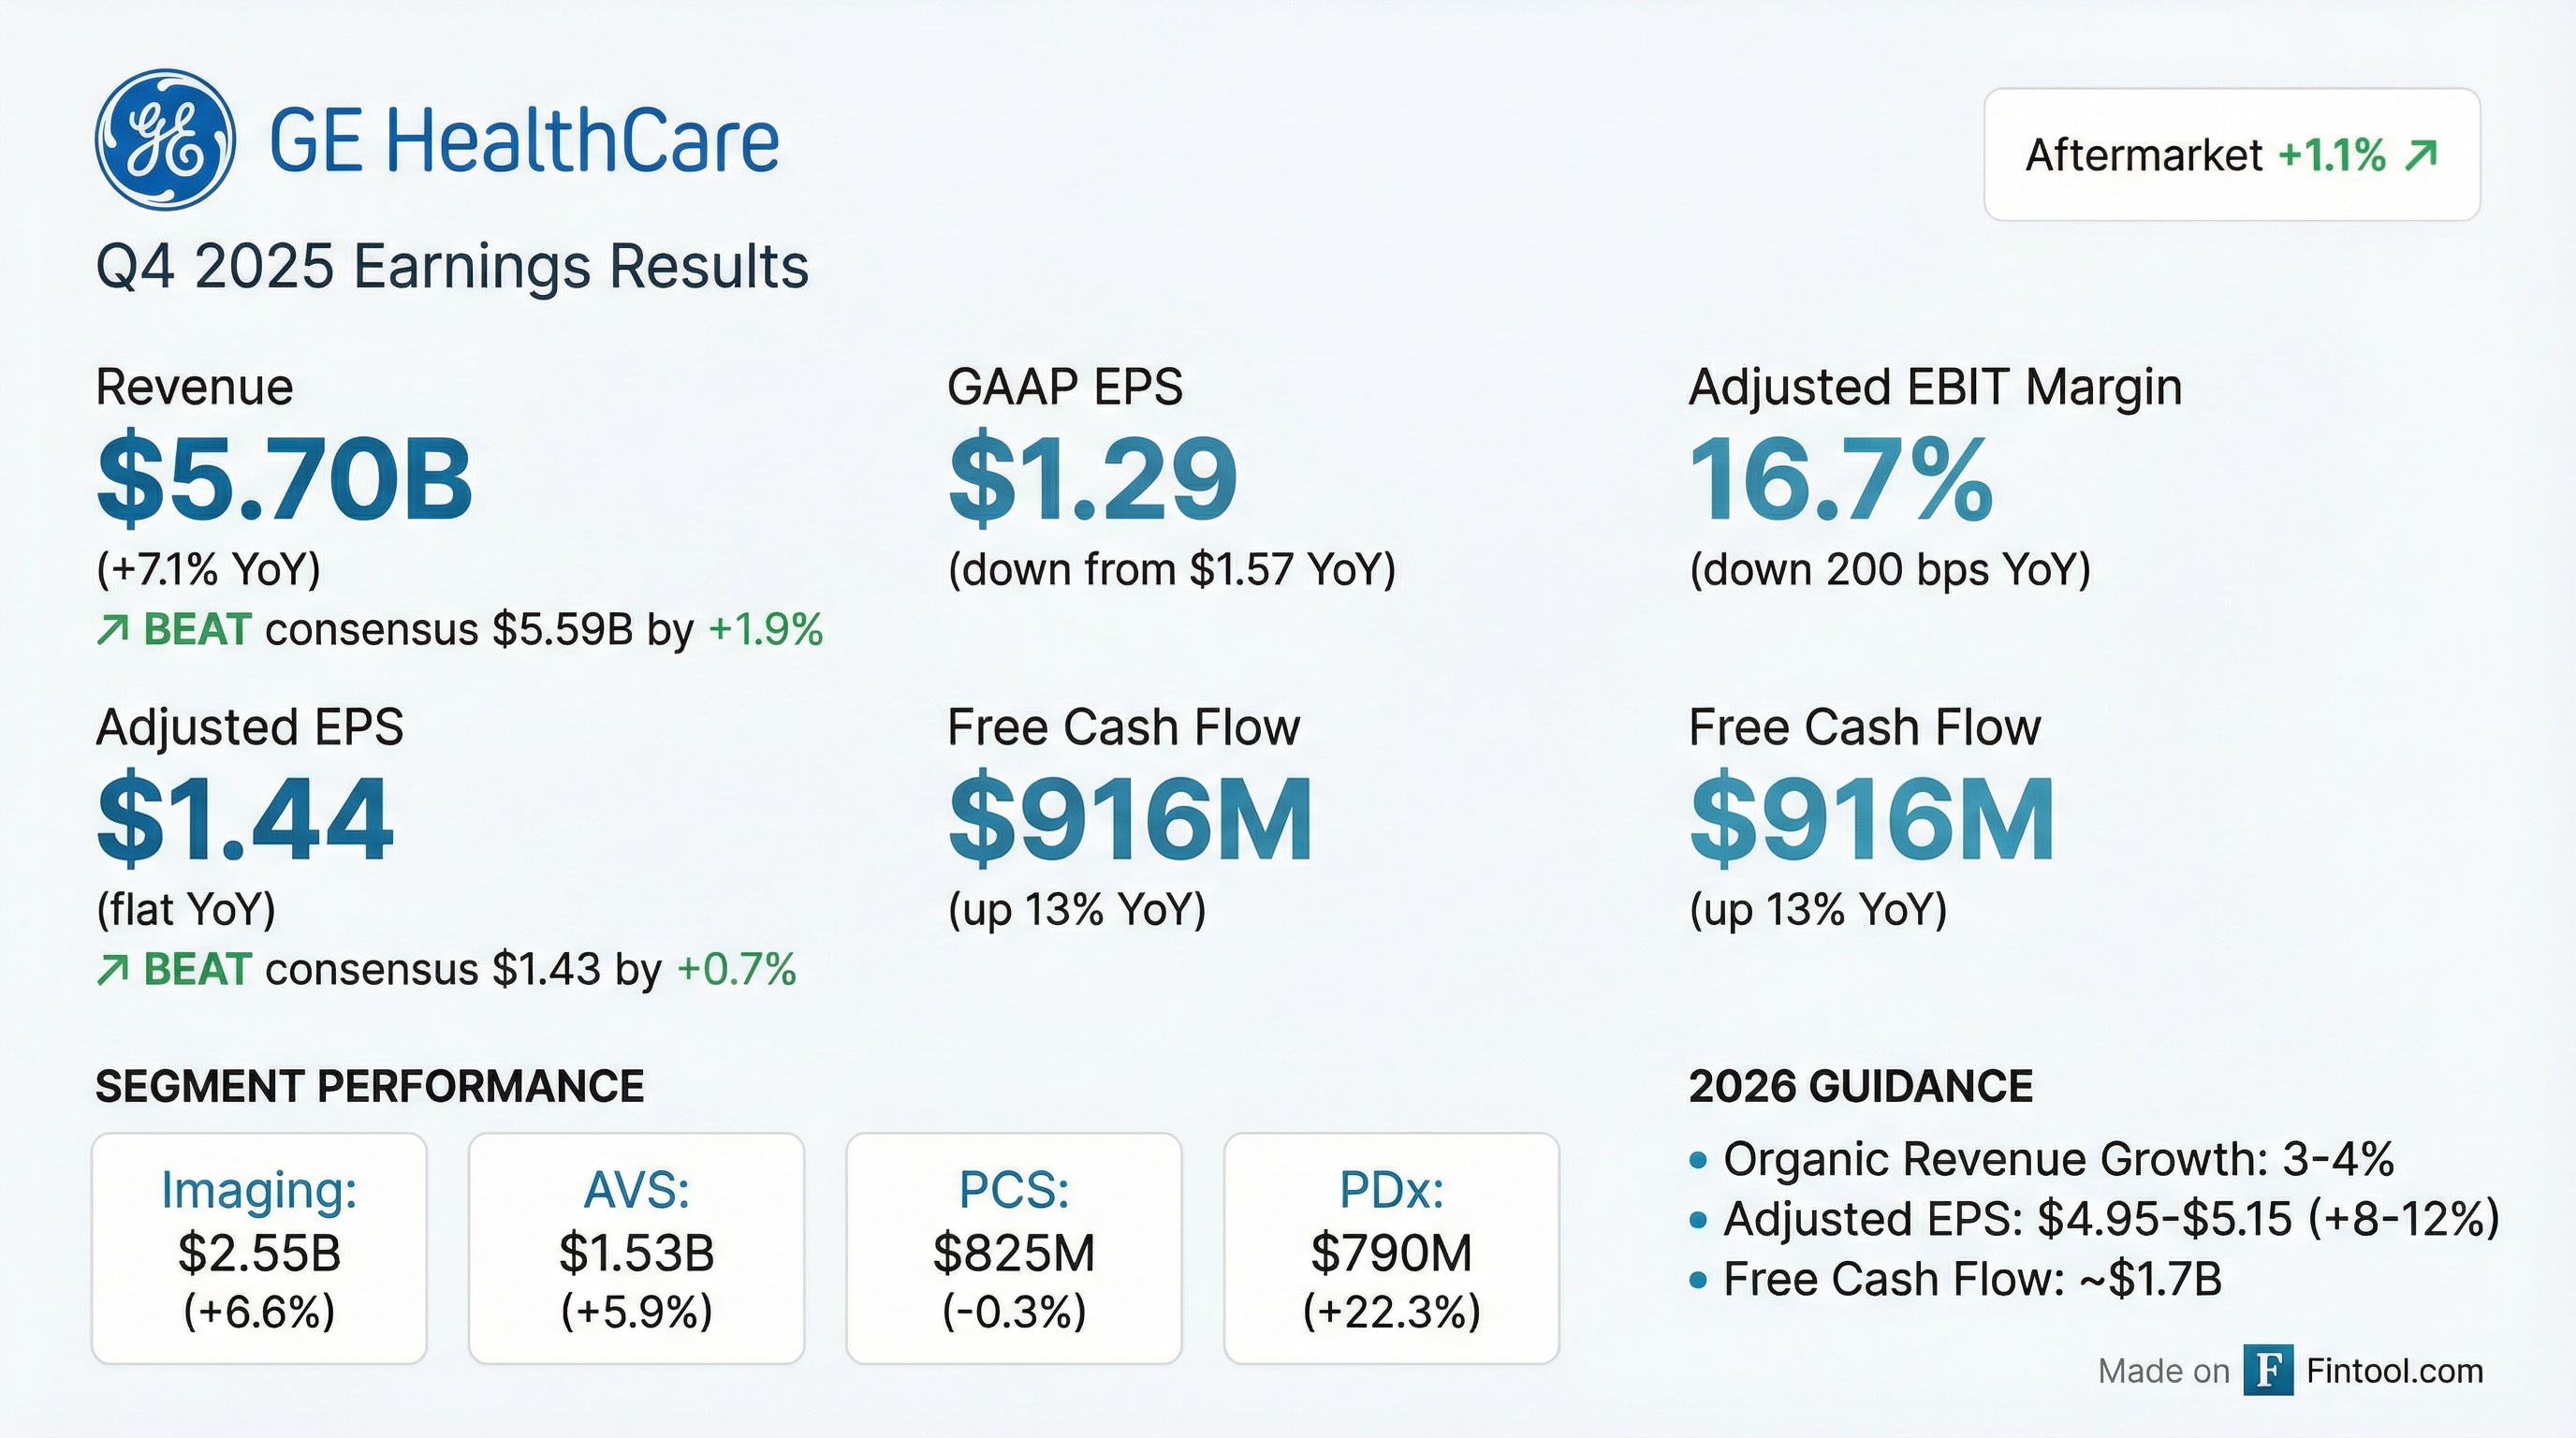The image size is (2576, 1438).
Task: Select the Imaging segment card
Action: point(259,1248)
